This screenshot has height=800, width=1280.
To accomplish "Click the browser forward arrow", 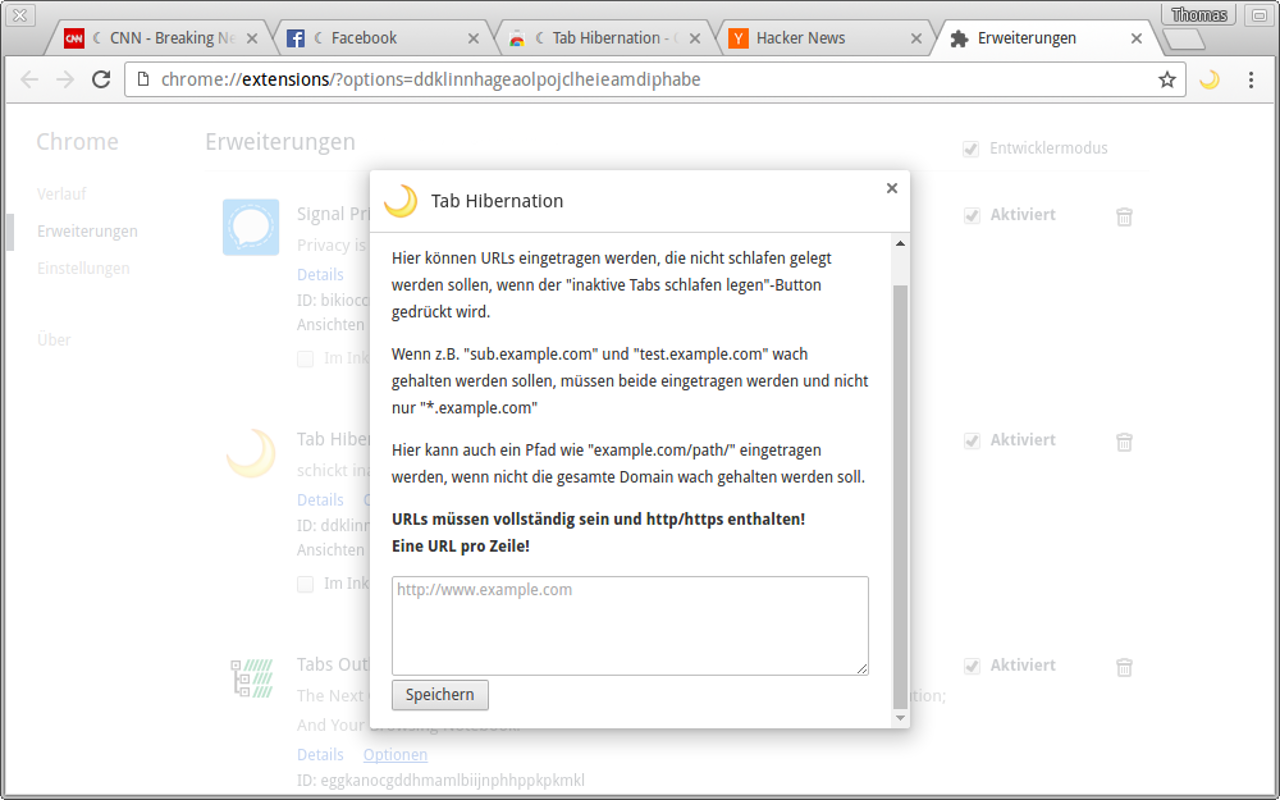I will tap(65, 80).
